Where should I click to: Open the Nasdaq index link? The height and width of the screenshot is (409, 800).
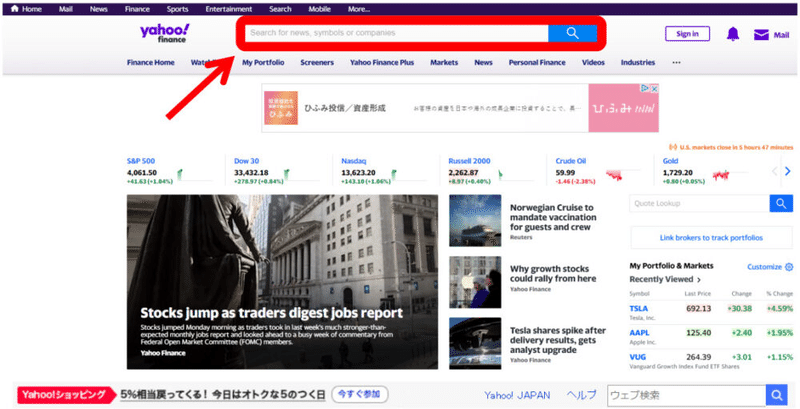354,161
